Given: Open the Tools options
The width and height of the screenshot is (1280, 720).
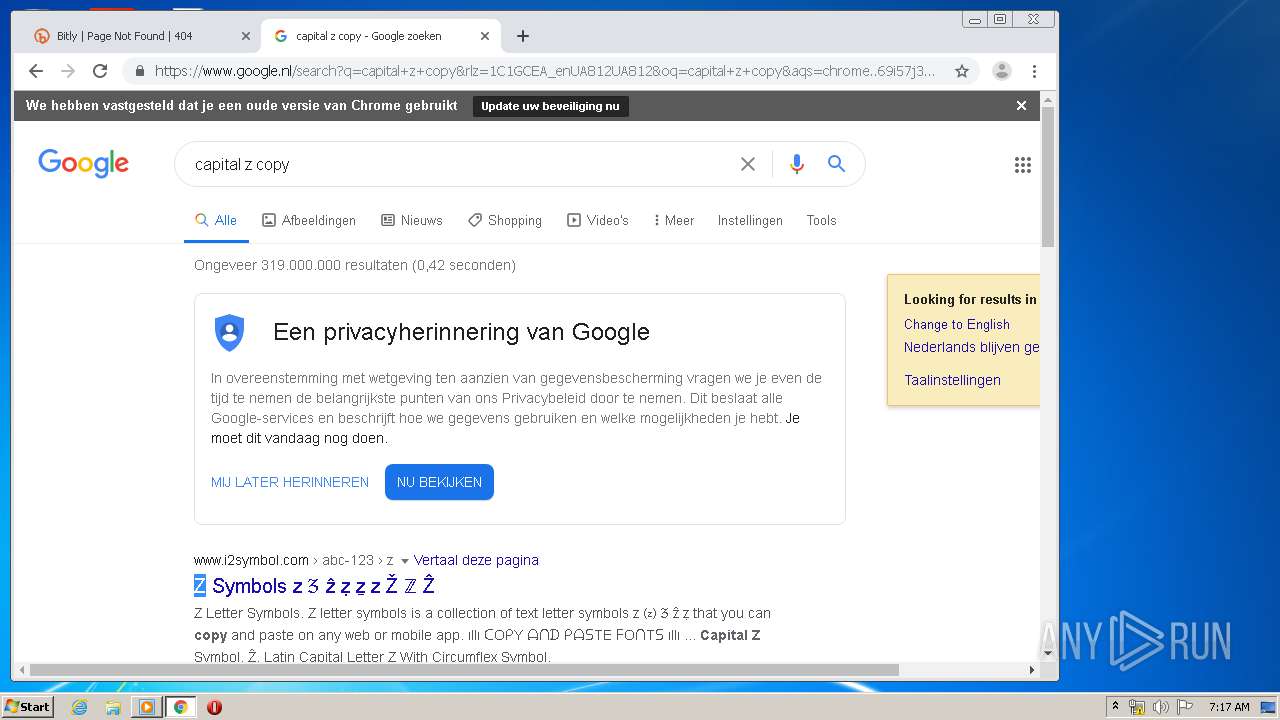Looking at the screenshot, I should 821,220.
